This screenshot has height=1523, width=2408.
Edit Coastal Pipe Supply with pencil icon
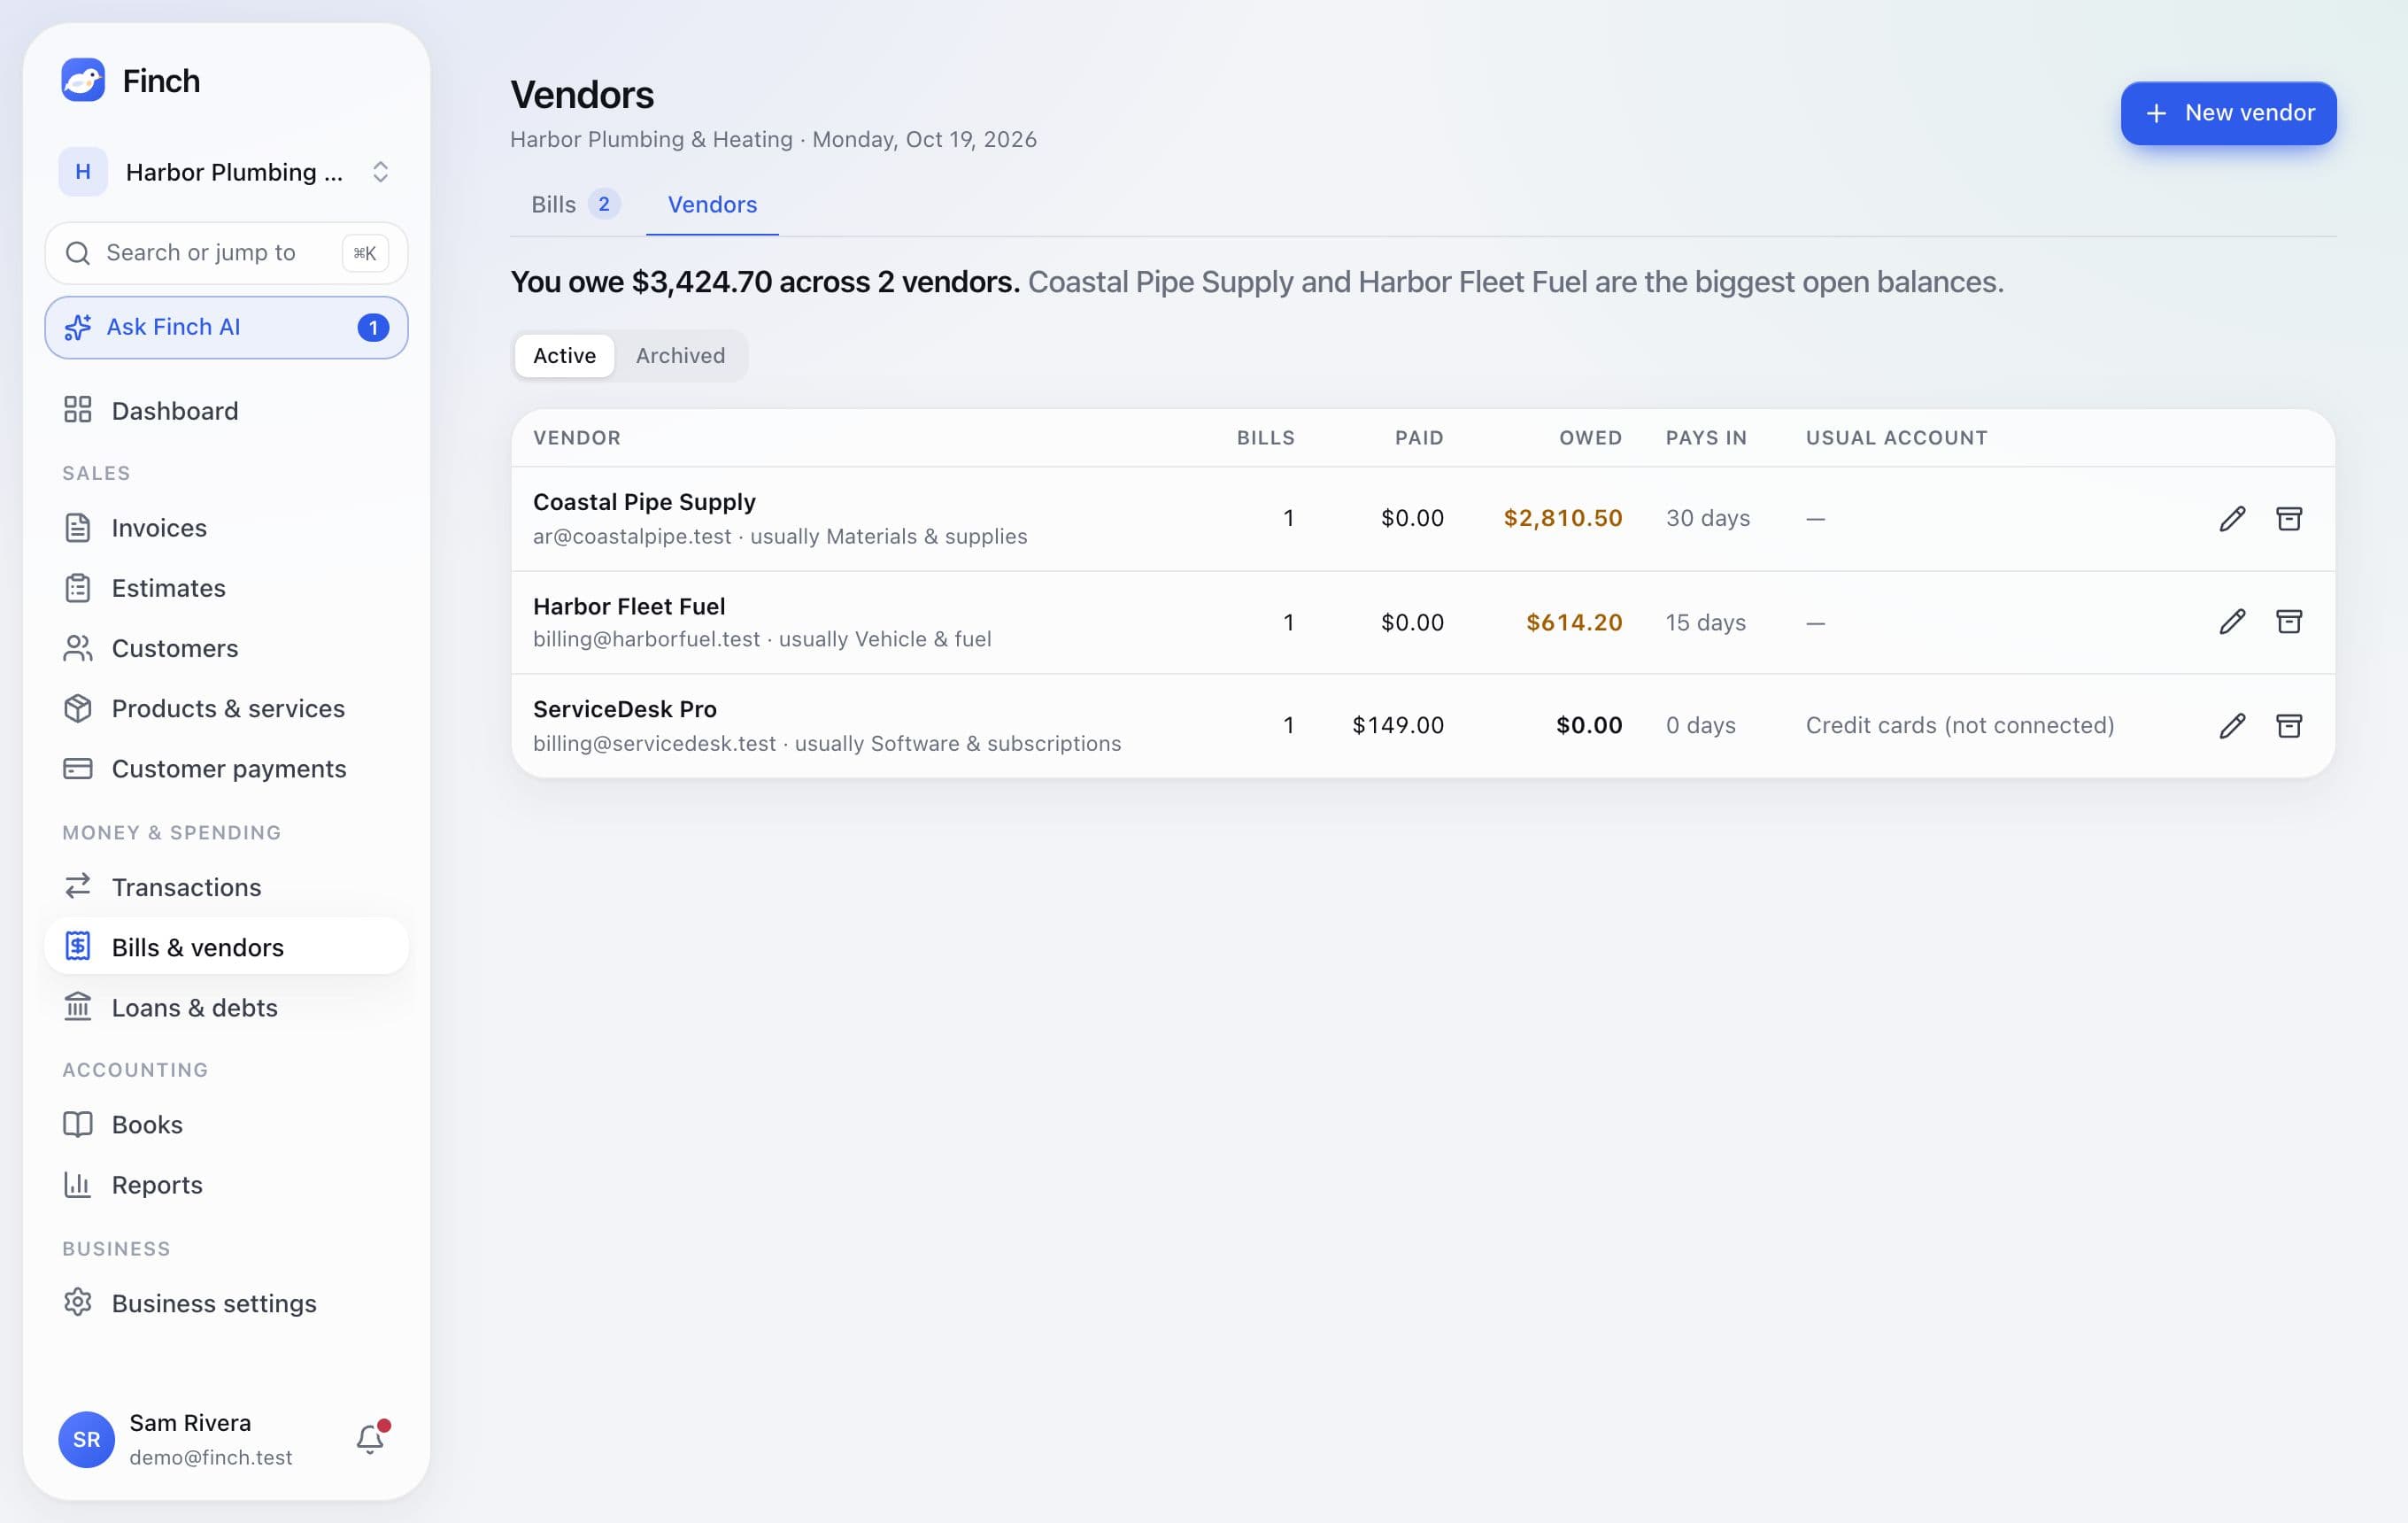[x=2232, y=518]
